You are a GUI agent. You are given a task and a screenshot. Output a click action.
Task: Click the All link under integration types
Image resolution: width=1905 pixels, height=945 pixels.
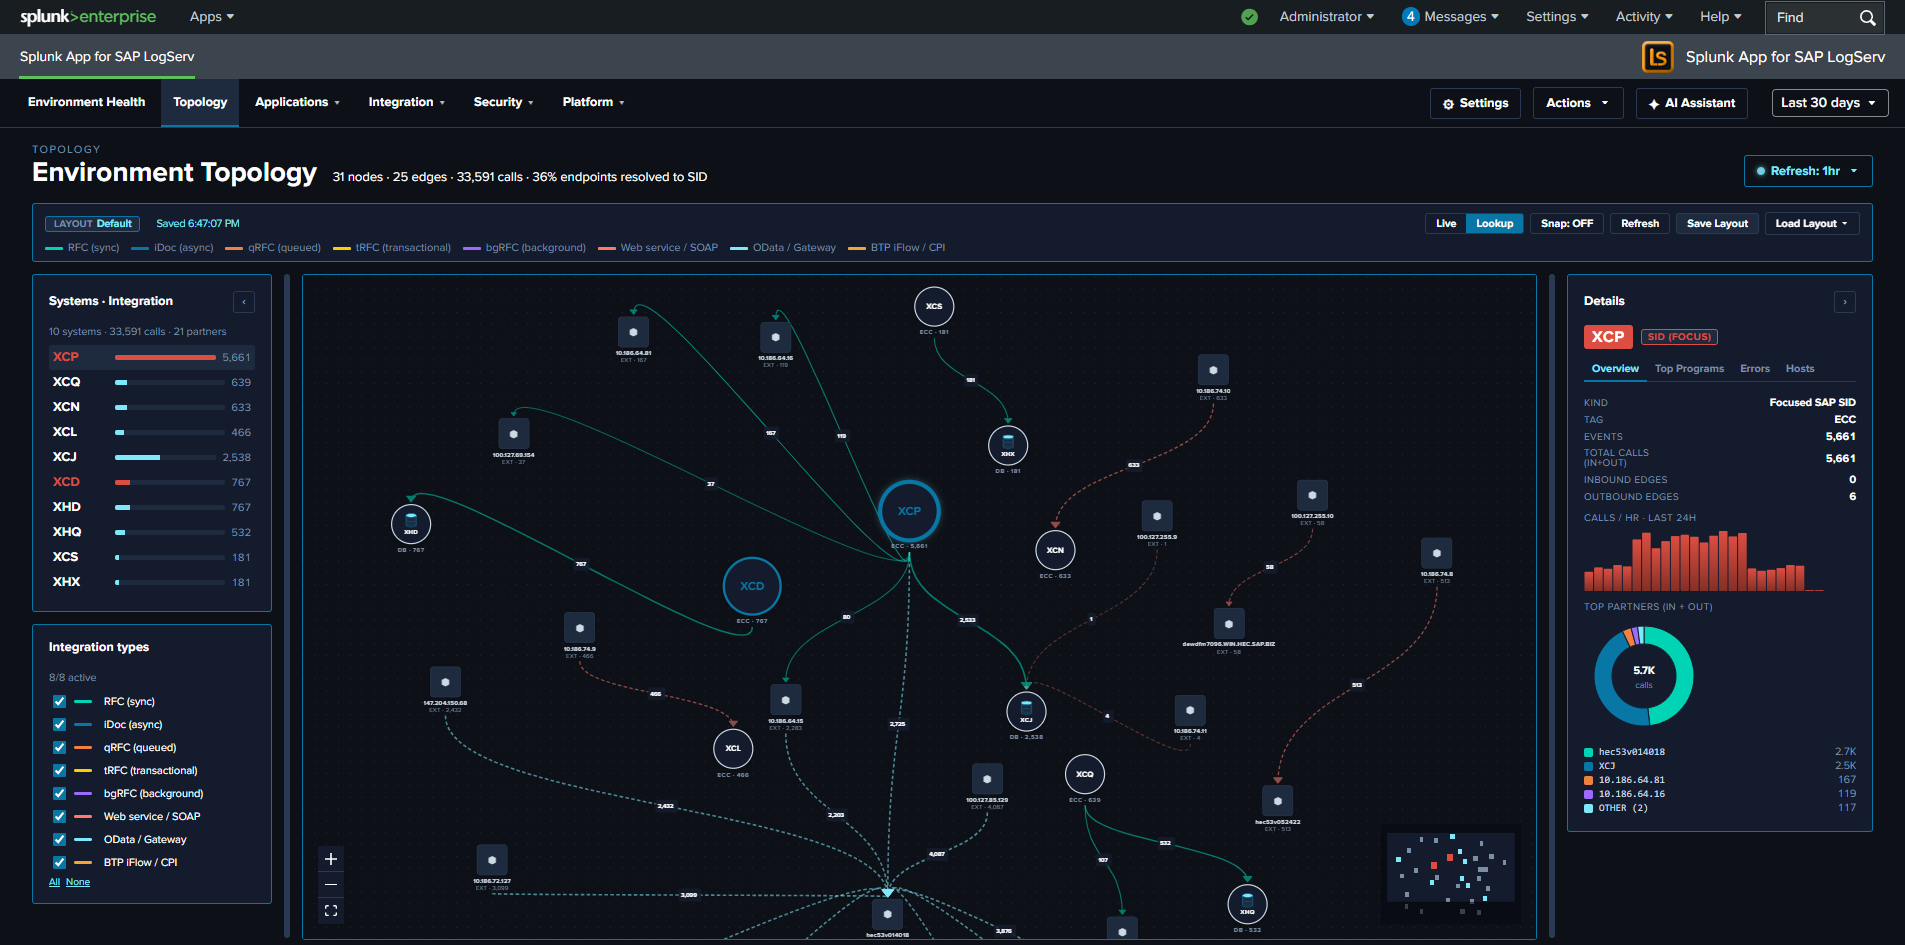click(x=55, y=882)
